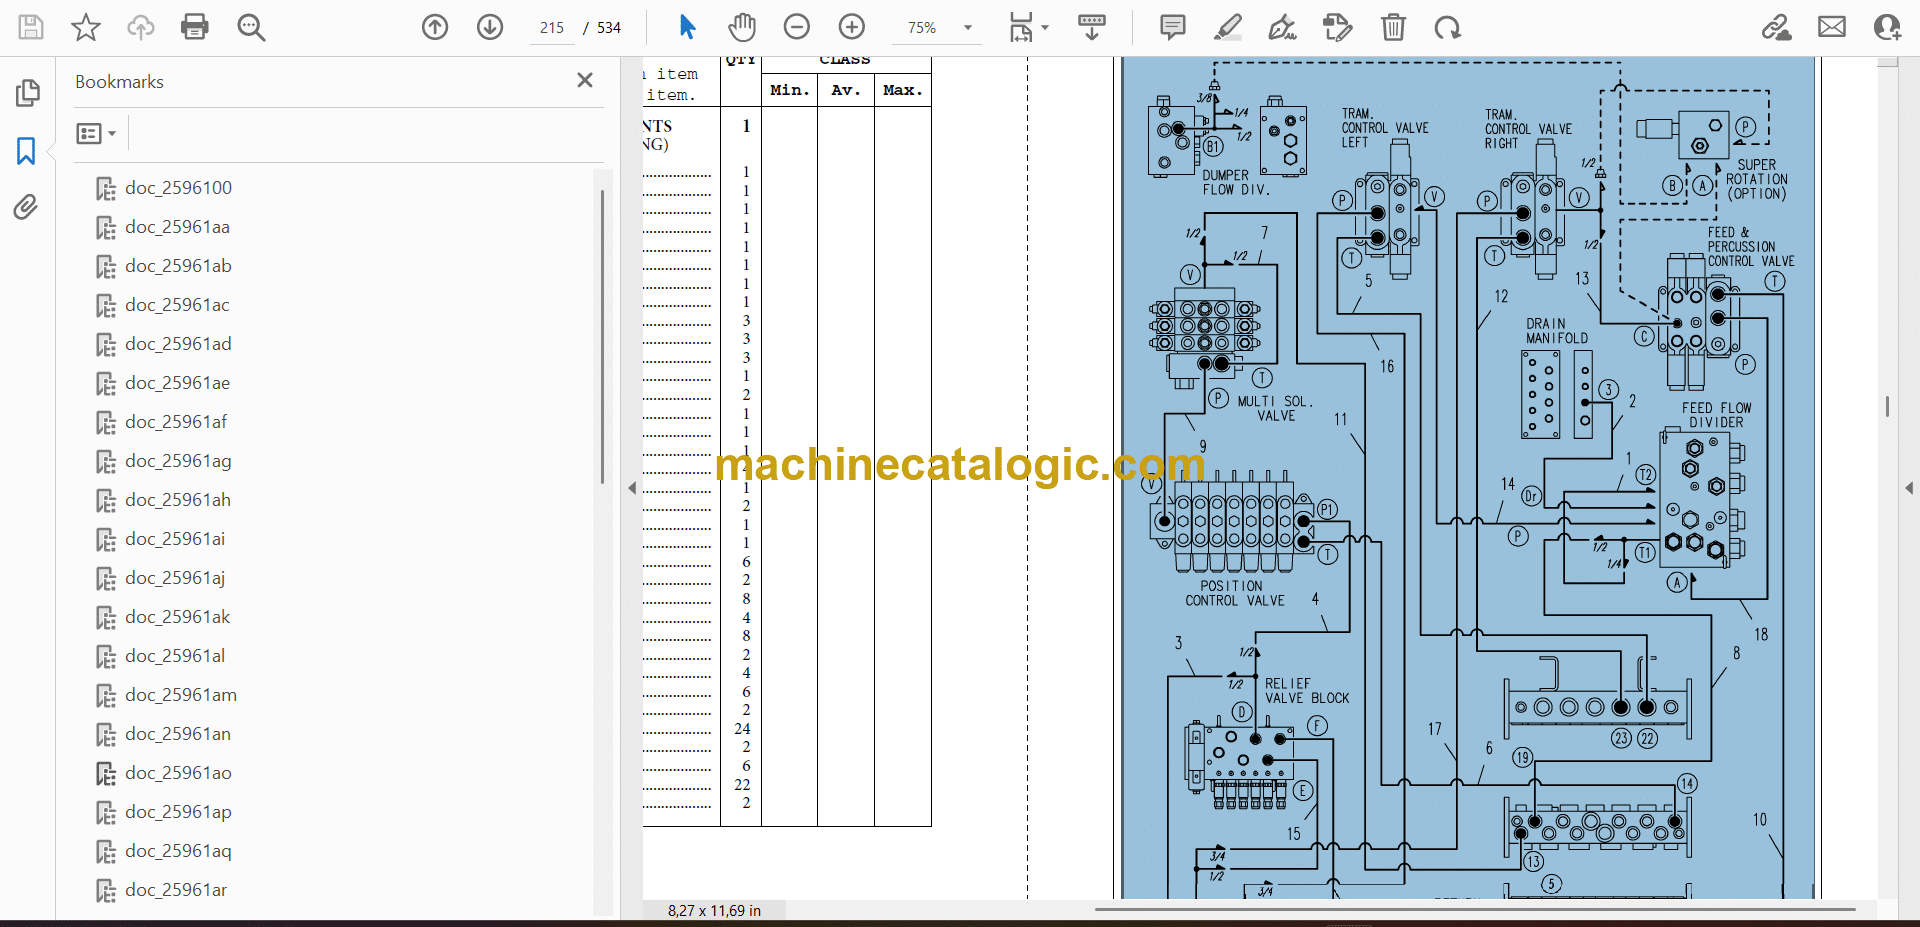Close the Bookmarks panel
The height and width of the screenshot is (927, 1920).
[585, 80]
